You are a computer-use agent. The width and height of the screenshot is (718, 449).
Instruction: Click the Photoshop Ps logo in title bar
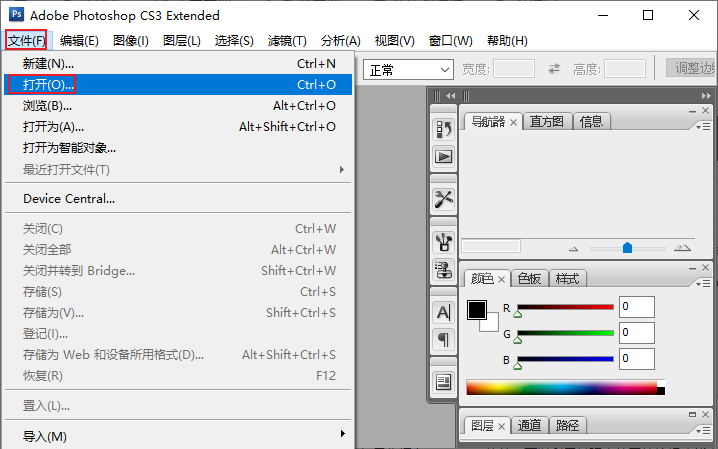16,14
